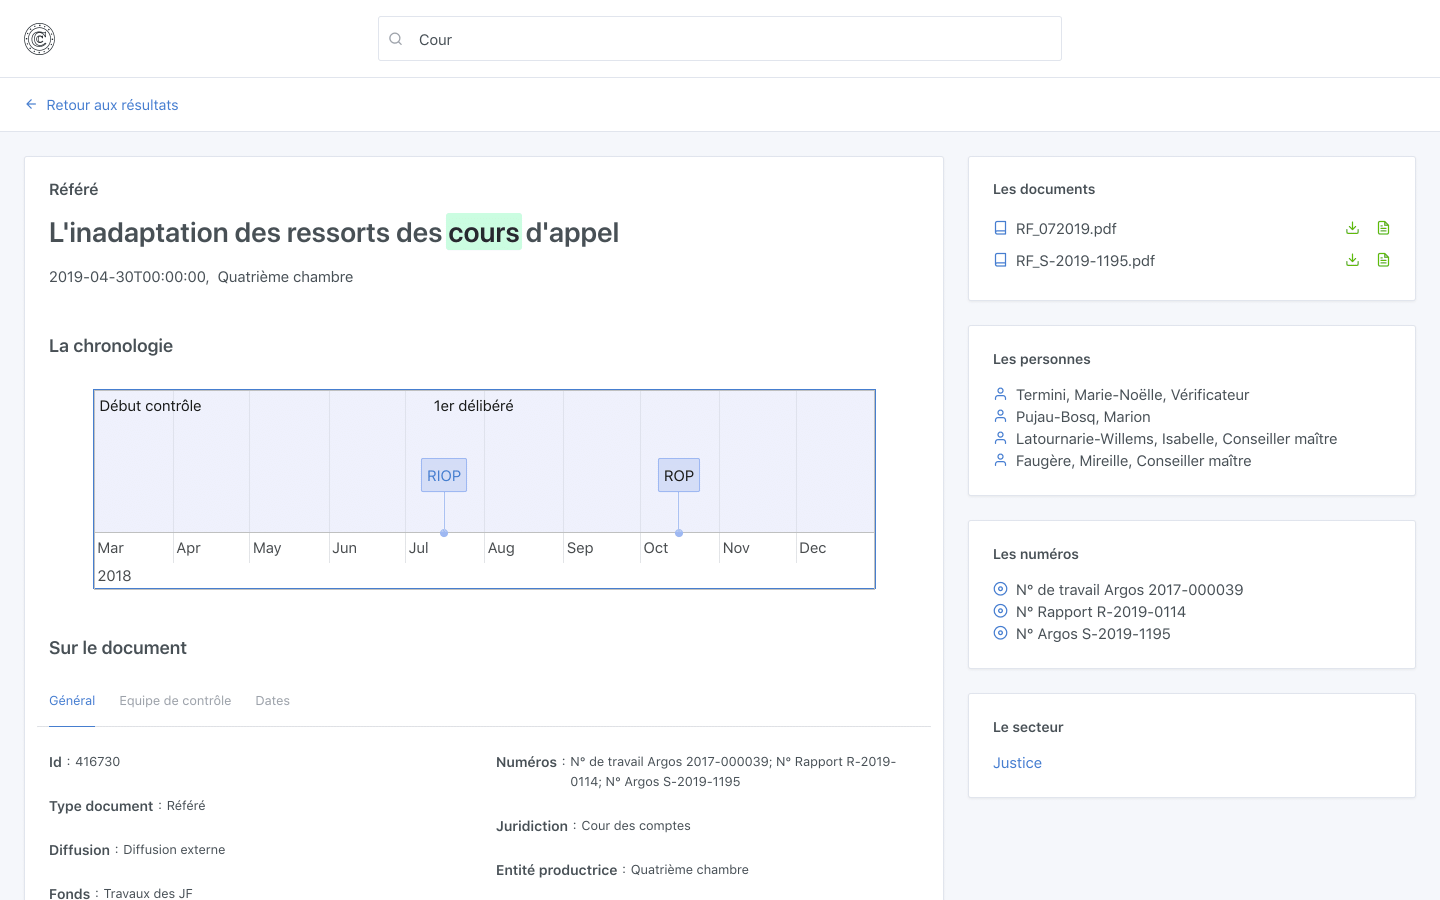The height and width of the screenshot is (900, 1440).
Task: Open the preview of RF_072019.pdf
Action: click(1383, 228)
